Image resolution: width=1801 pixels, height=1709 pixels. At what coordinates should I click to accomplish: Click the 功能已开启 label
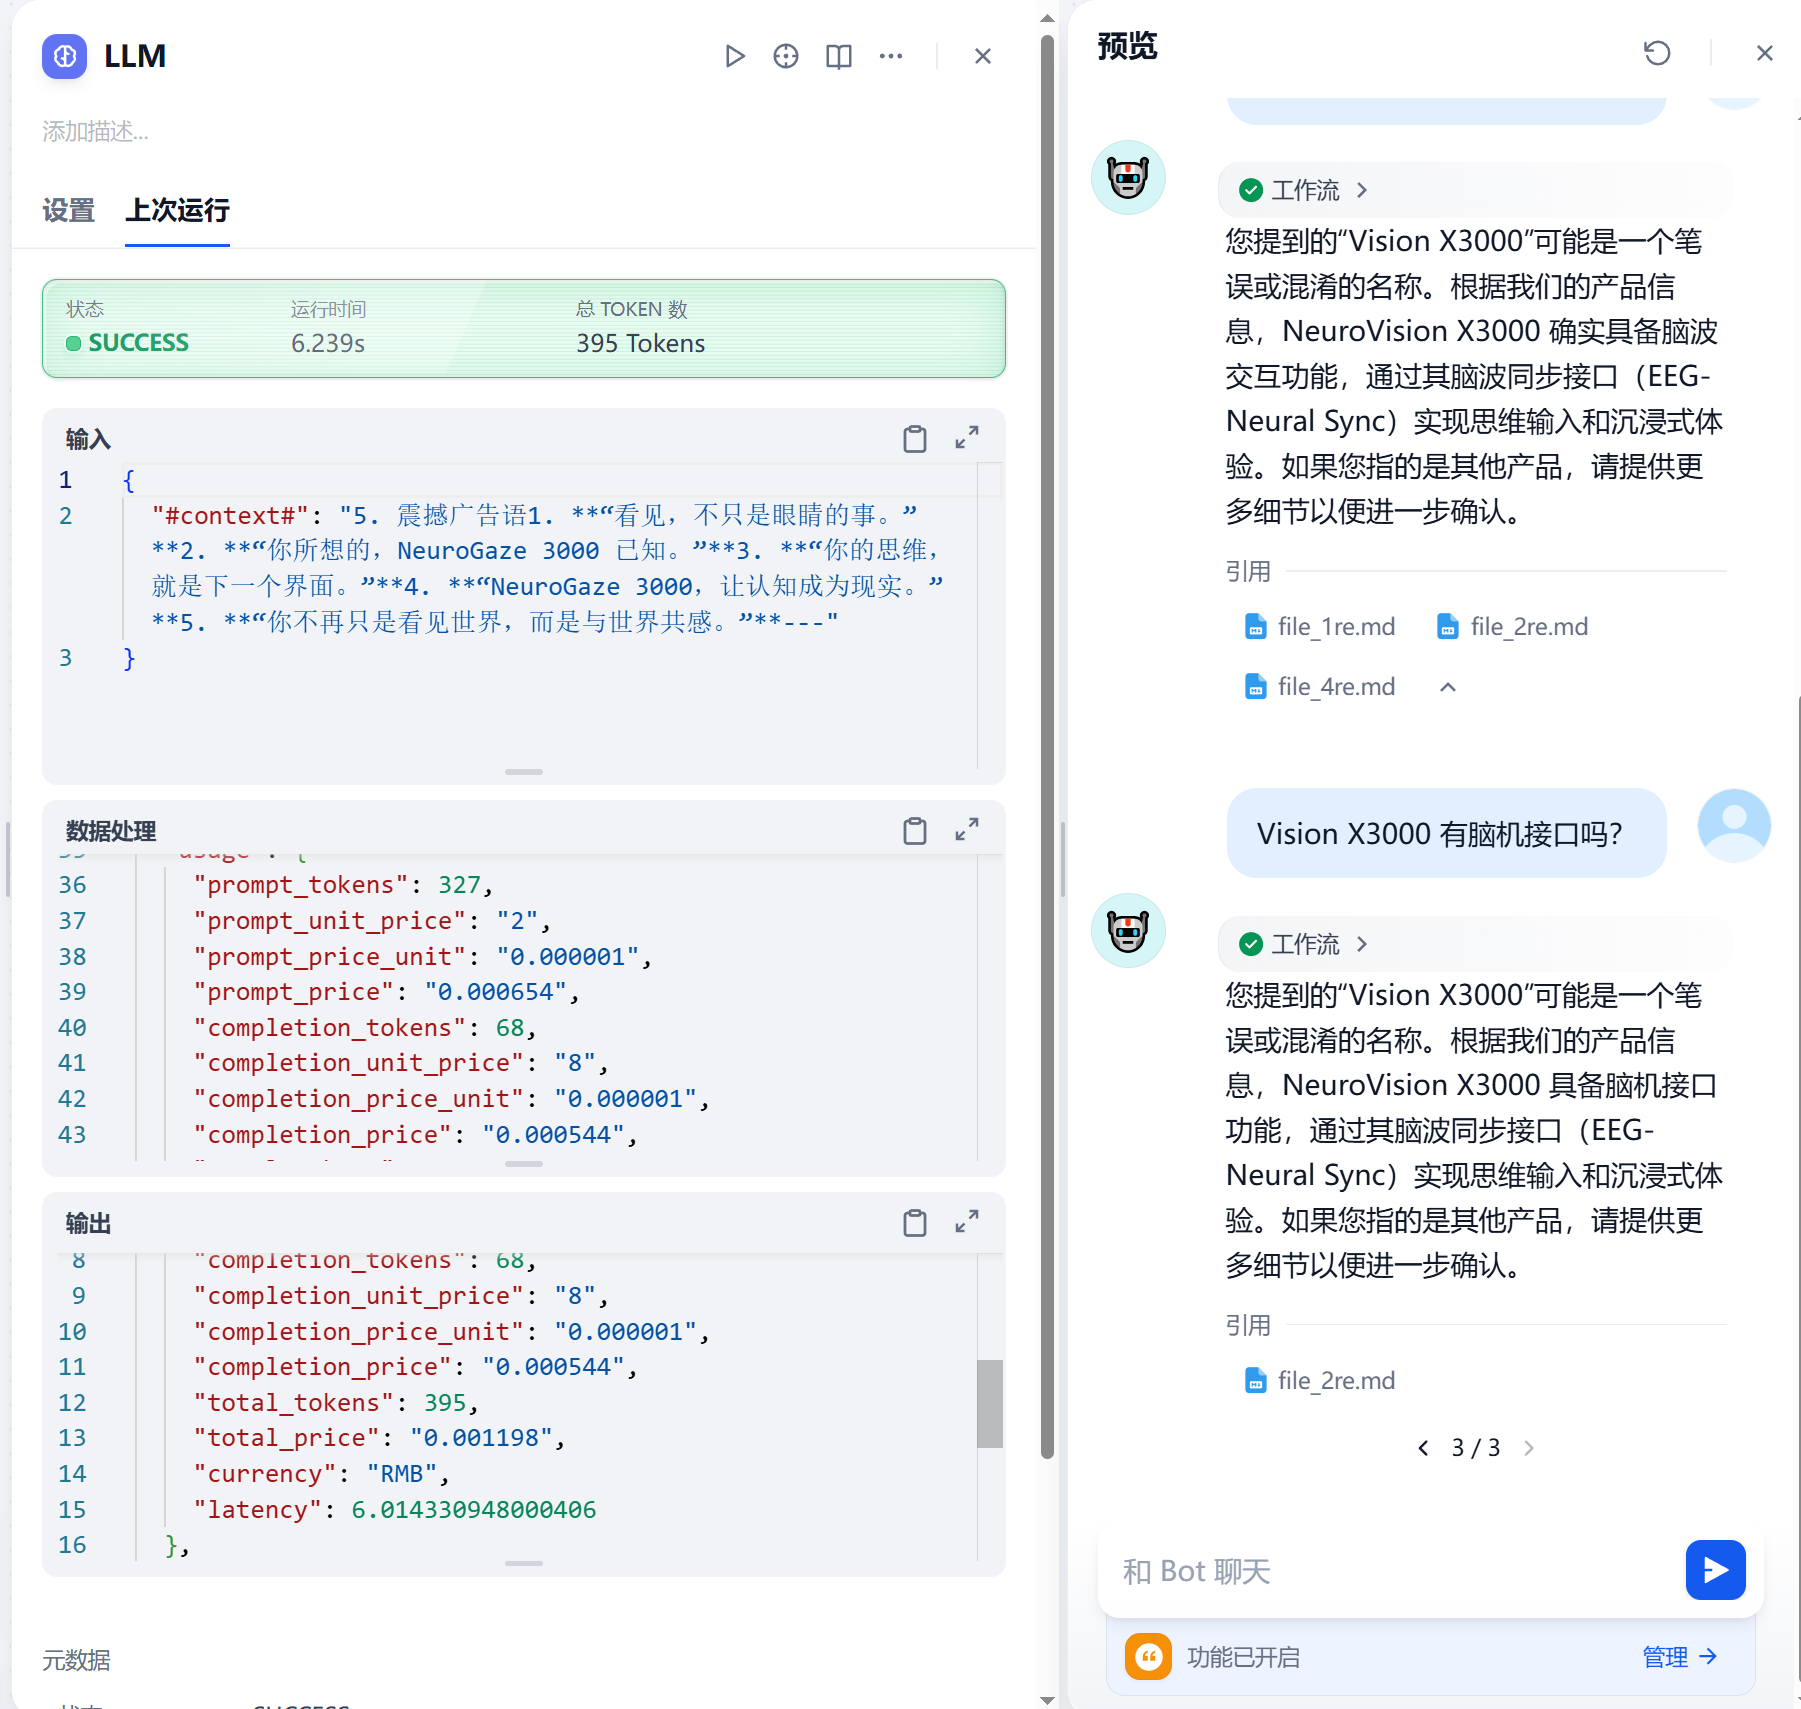pyautogui.click(x=1243, y=1657)
